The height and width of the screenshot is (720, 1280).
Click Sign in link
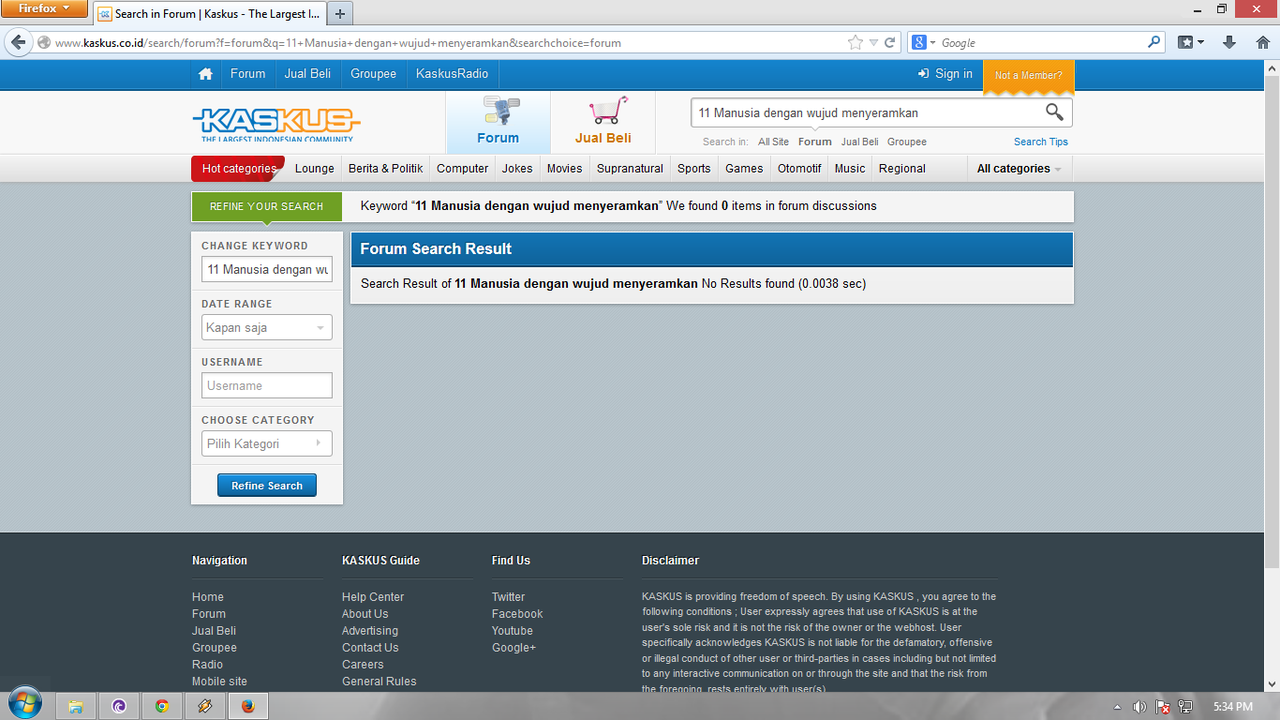(x=945, y=74)
